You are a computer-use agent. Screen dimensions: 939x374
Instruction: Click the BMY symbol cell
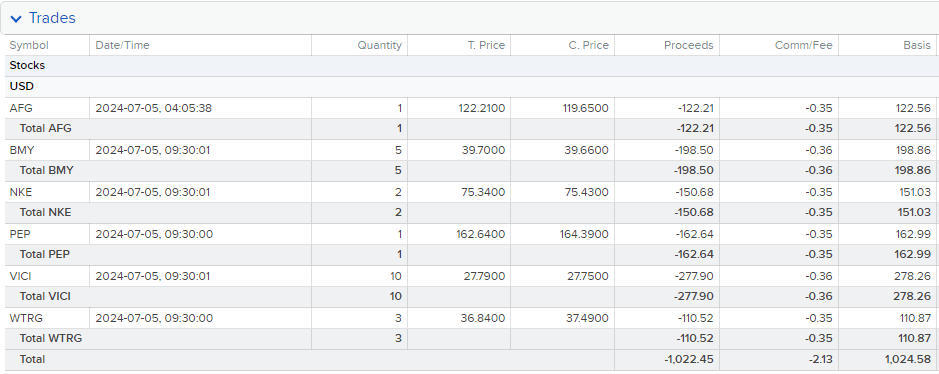22,150
